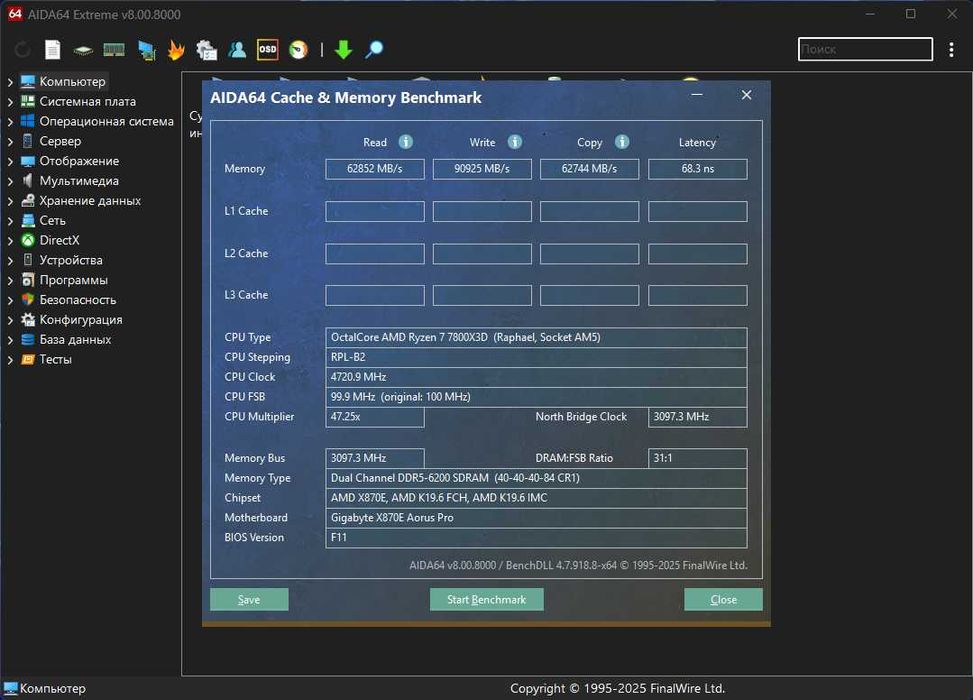Open the memory module benchmark toolbar icon
The width and height of the screenshot is (973, 700).
point(114,50)
